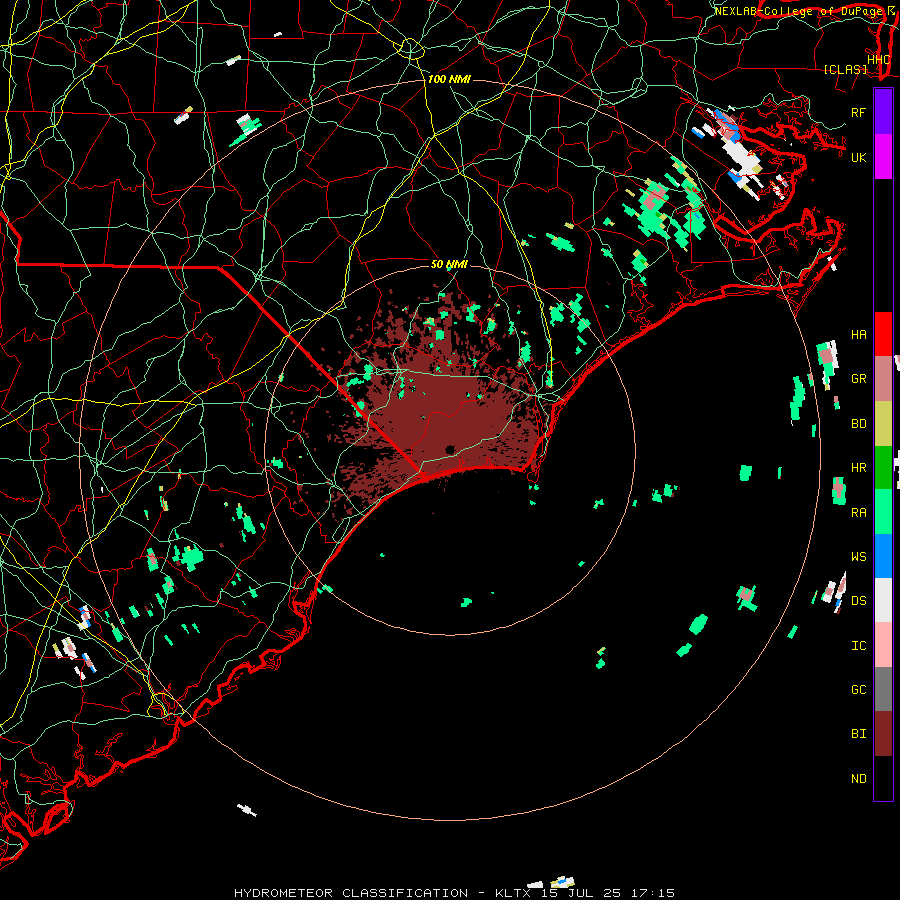Click the RF legend label
This screenshot has height=900, width=900.
pos(858,112)
